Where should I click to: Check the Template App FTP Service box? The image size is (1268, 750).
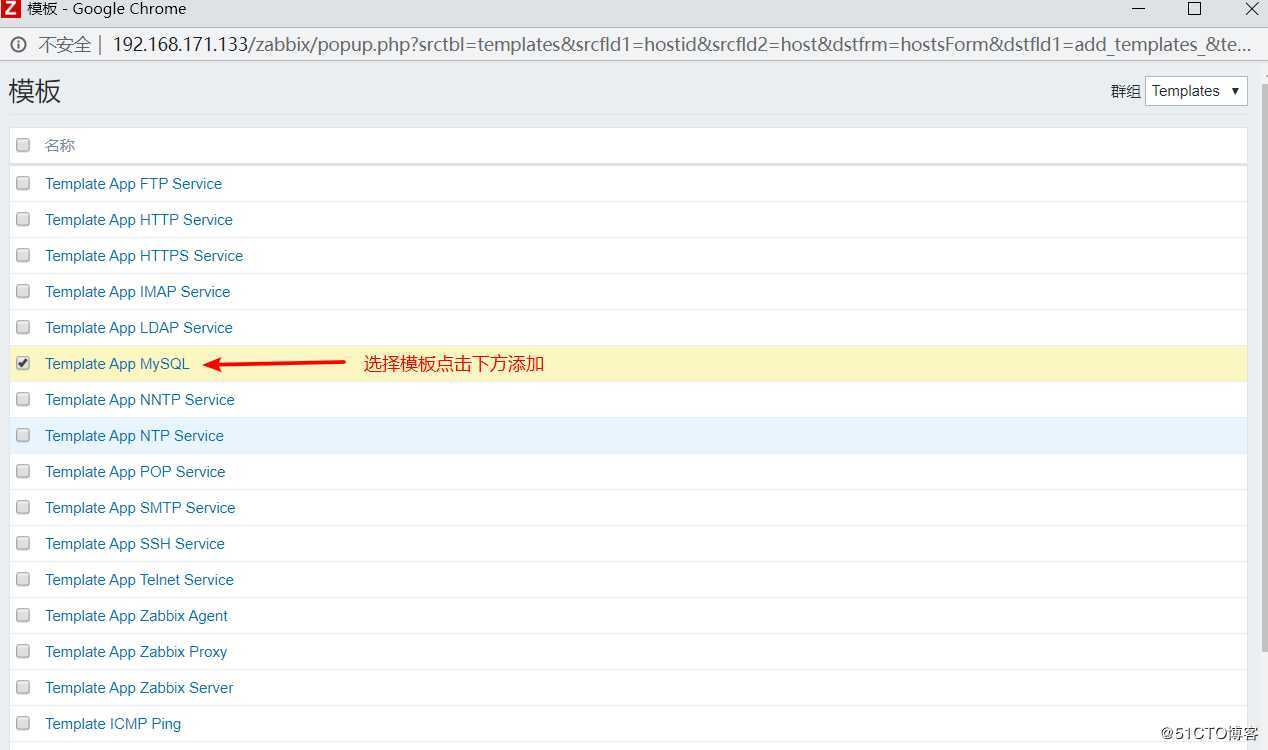(23, 183)
